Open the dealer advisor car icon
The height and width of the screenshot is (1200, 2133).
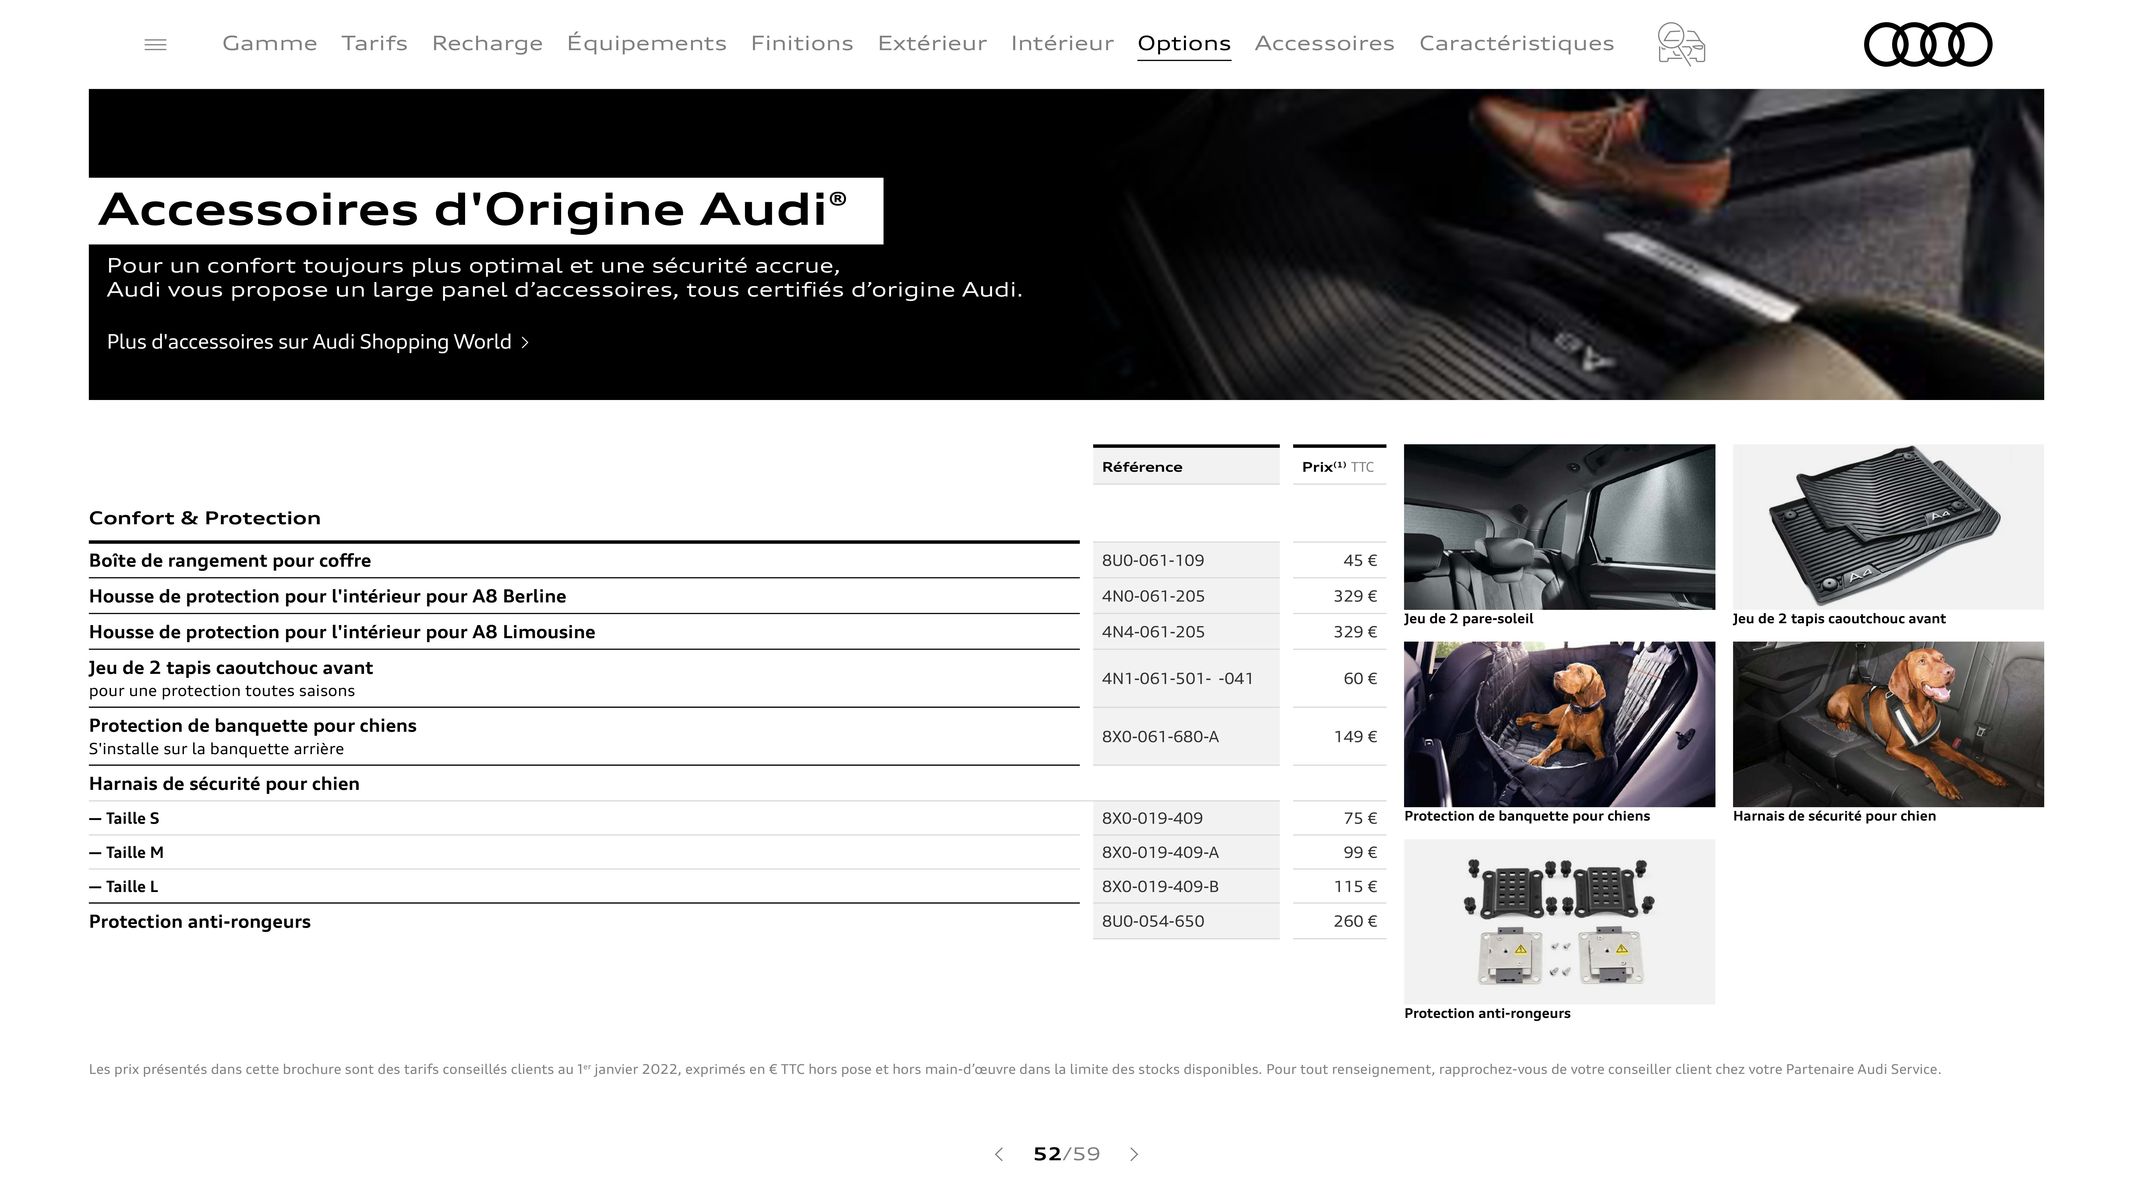[x=1680, y=44]
